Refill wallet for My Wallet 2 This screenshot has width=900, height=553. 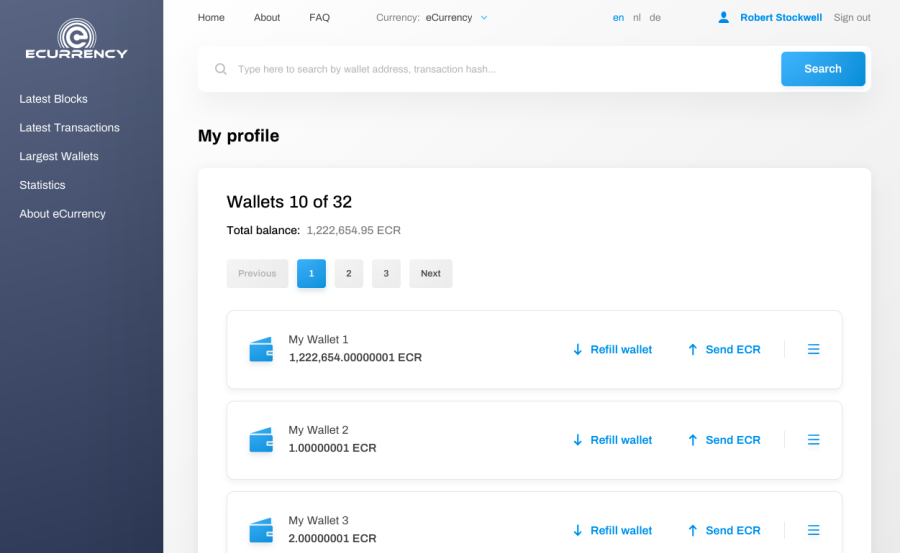(612, 440)
